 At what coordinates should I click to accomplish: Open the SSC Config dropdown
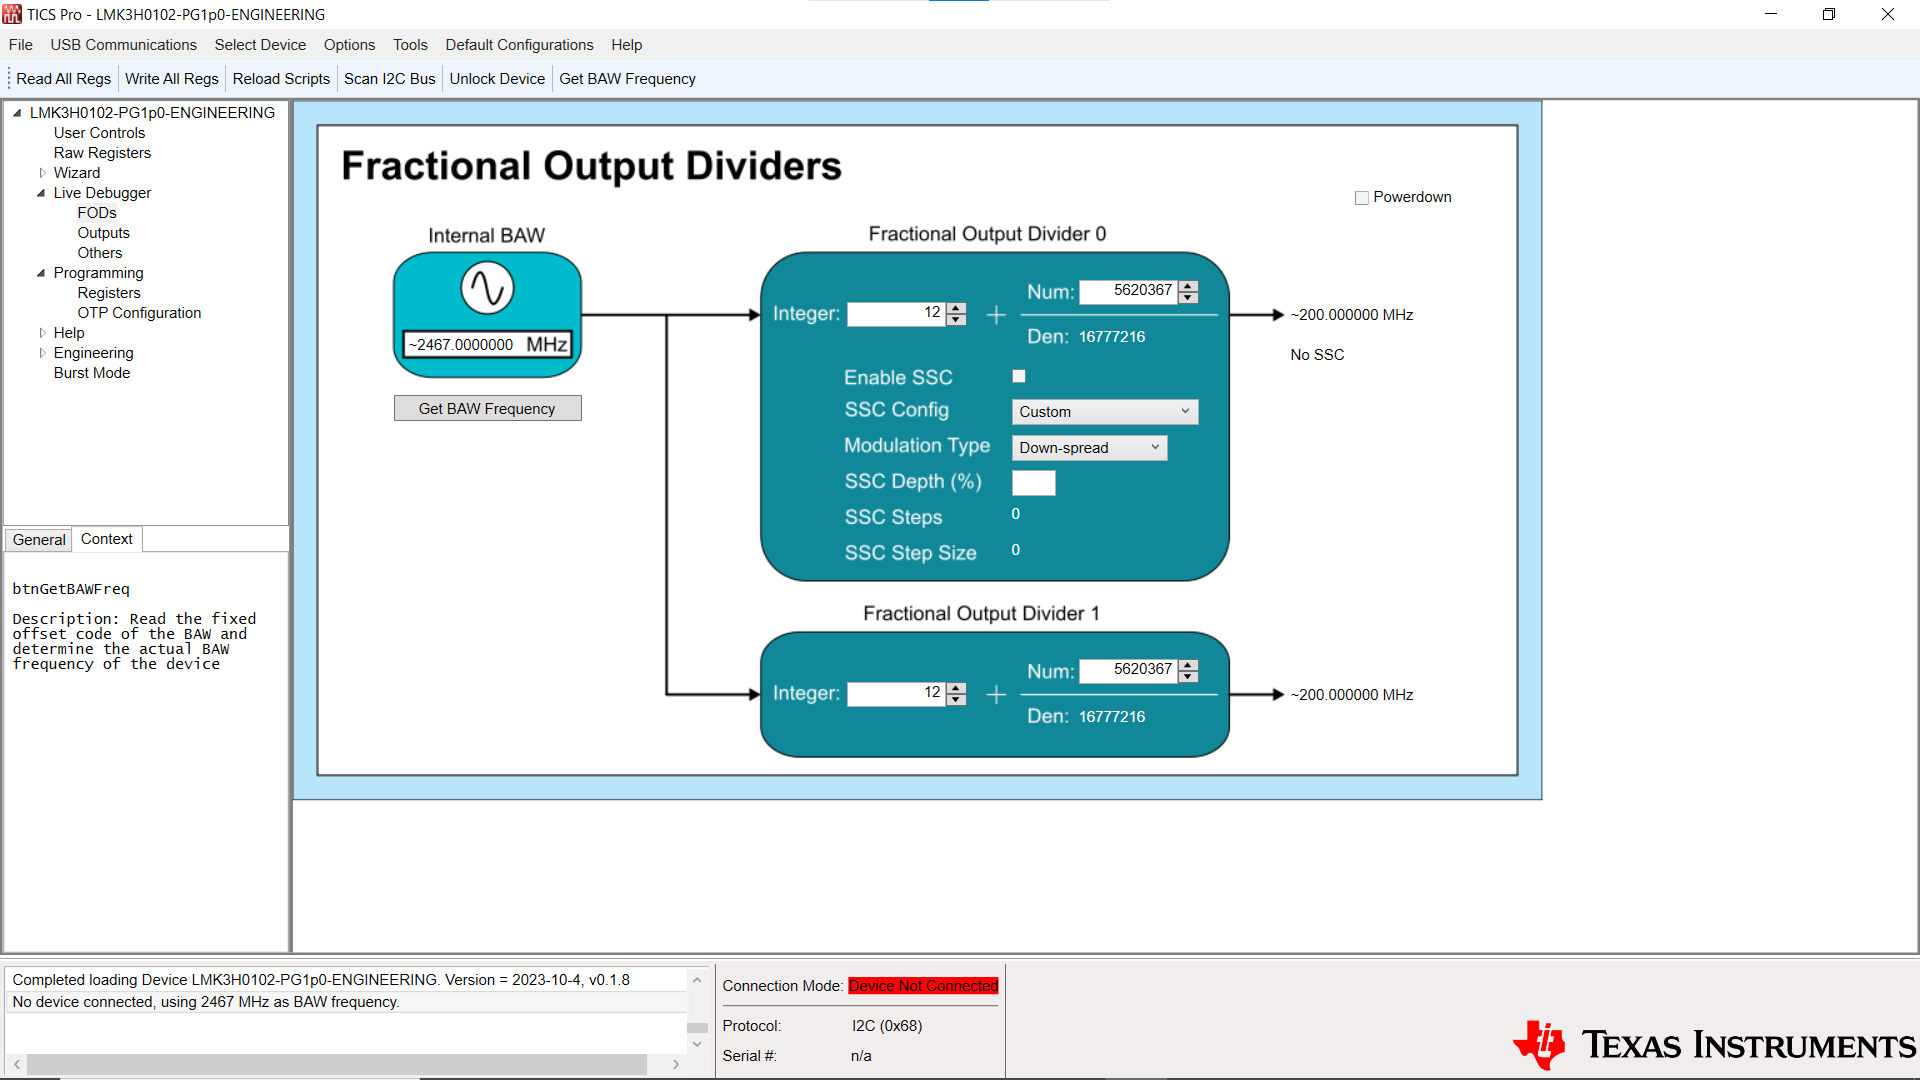point(1104,412)
